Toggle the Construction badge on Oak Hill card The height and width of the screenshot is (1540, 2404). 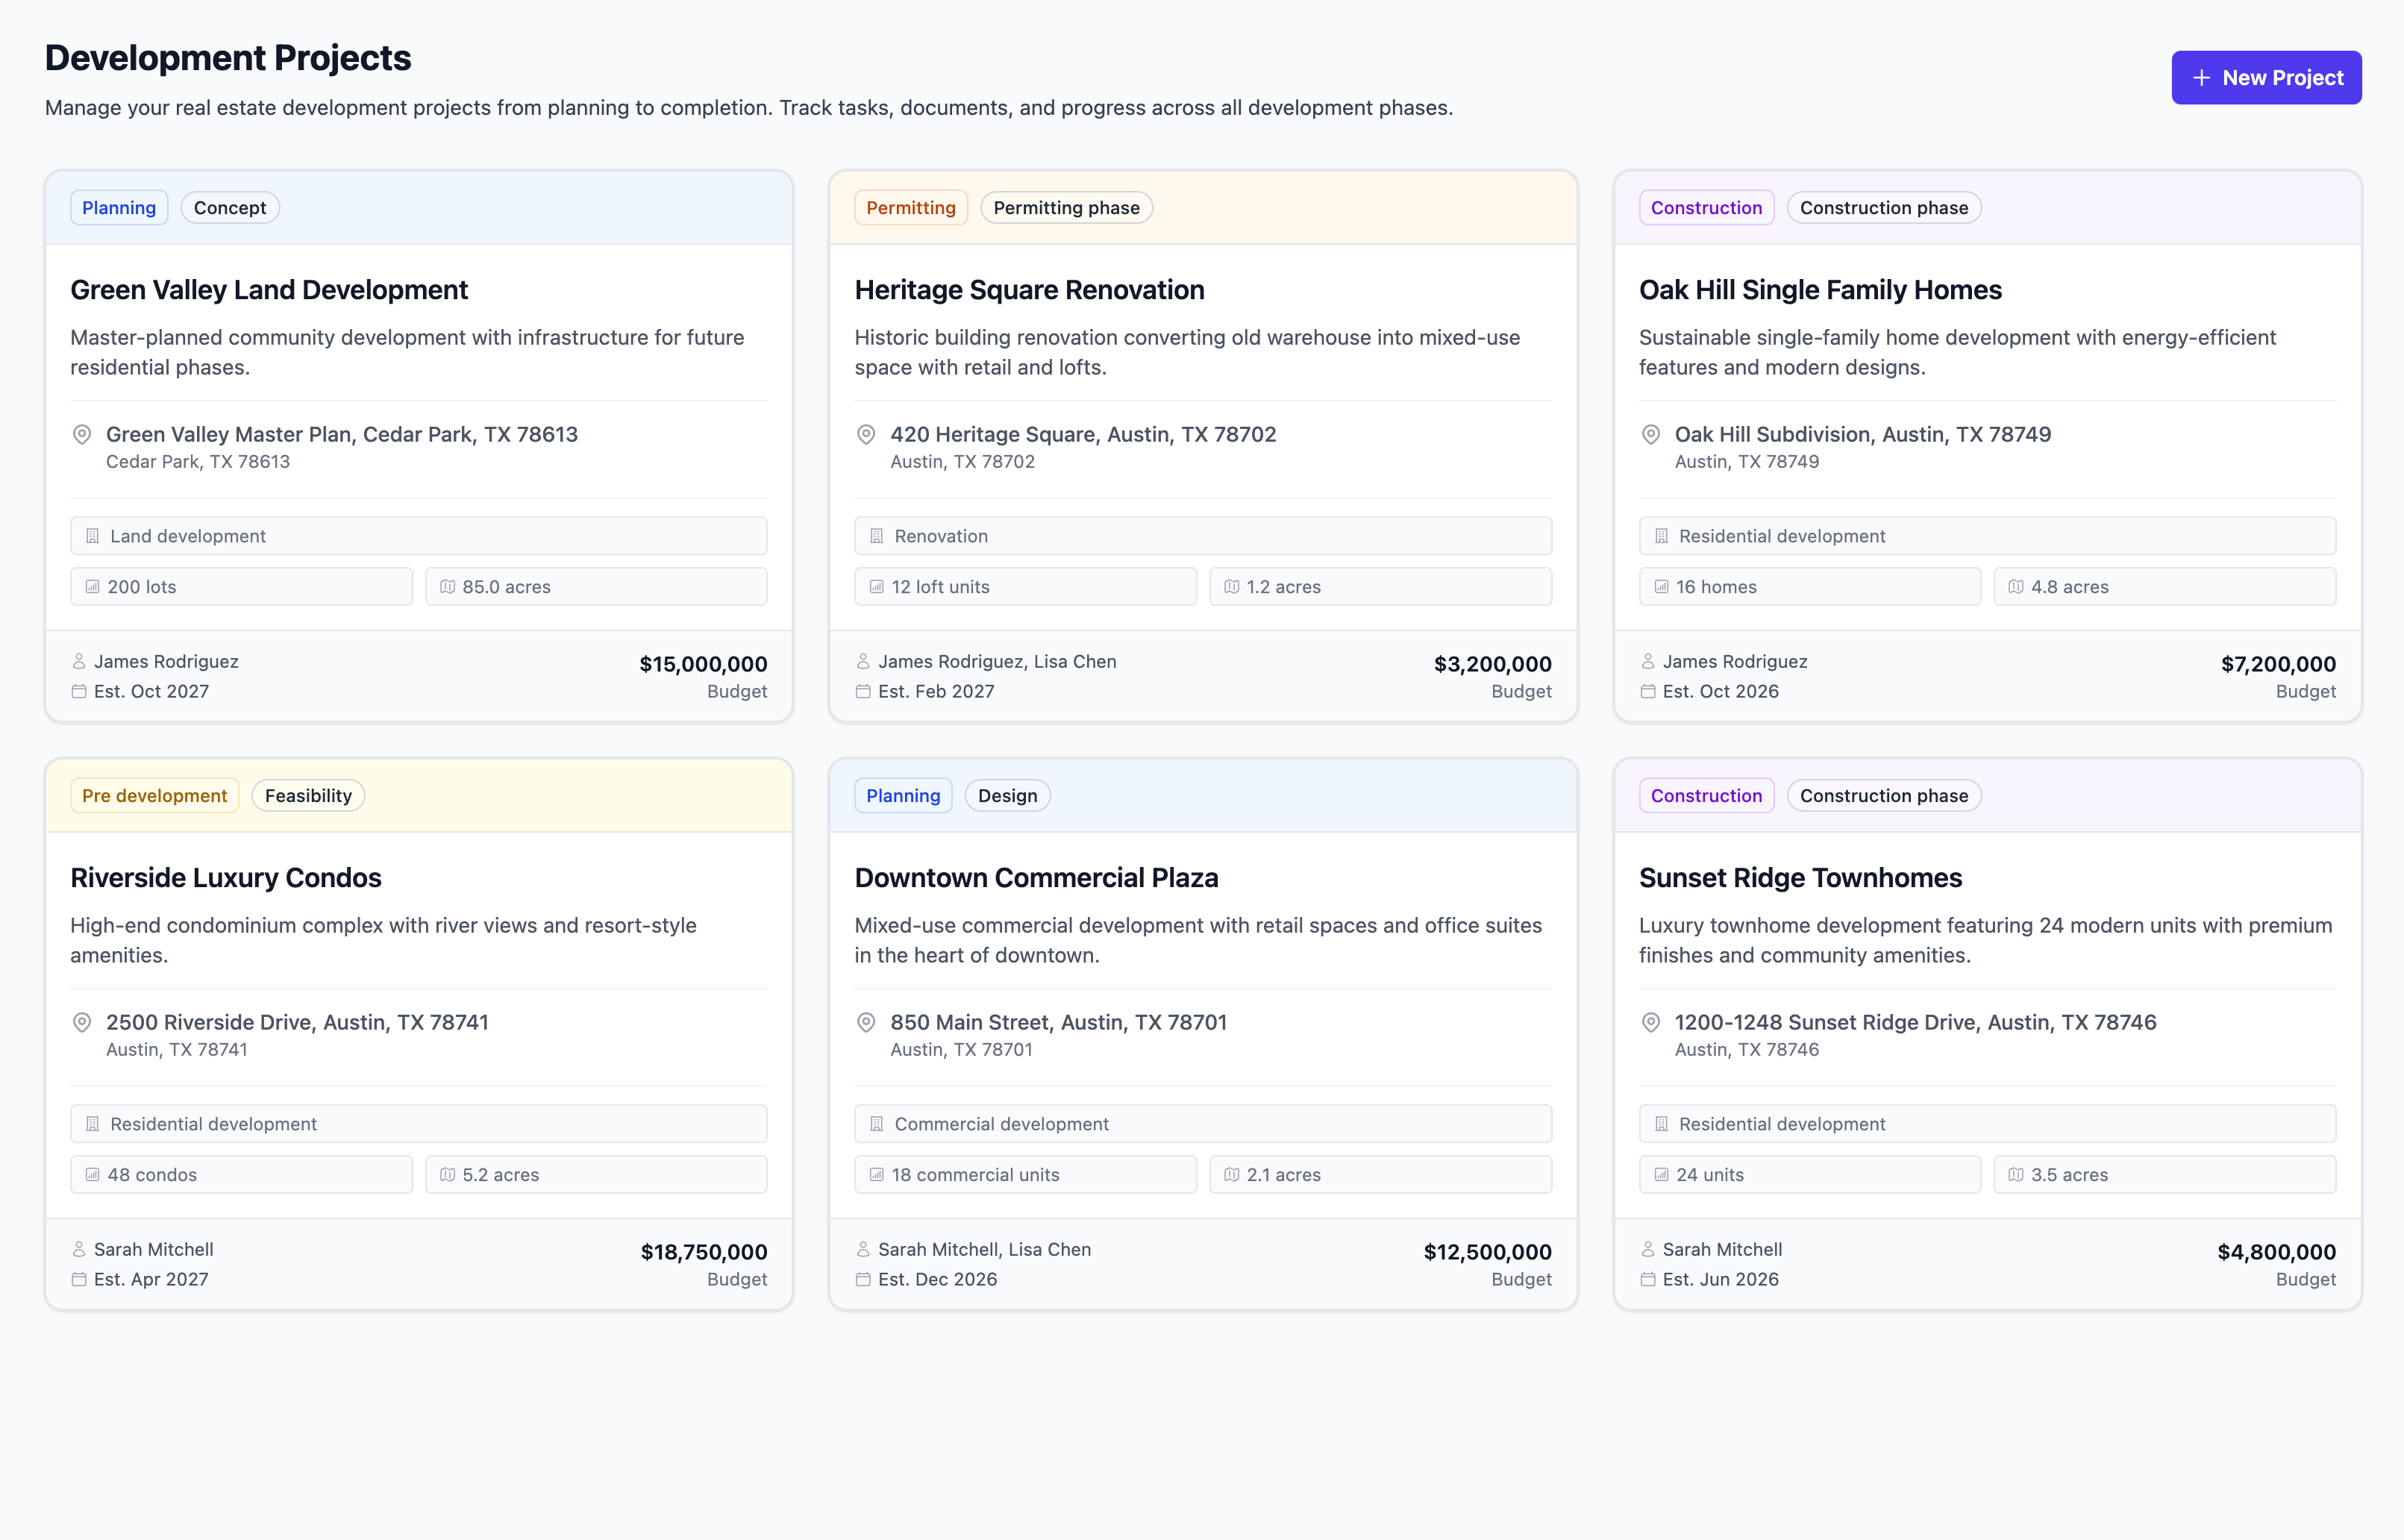coord(1706,207)
